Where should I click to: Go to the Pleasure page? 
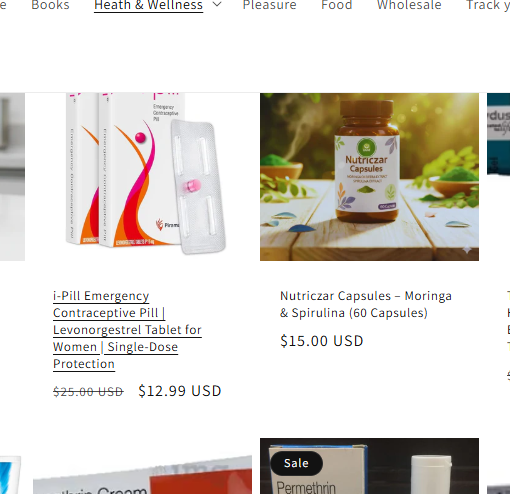[269, 5]
